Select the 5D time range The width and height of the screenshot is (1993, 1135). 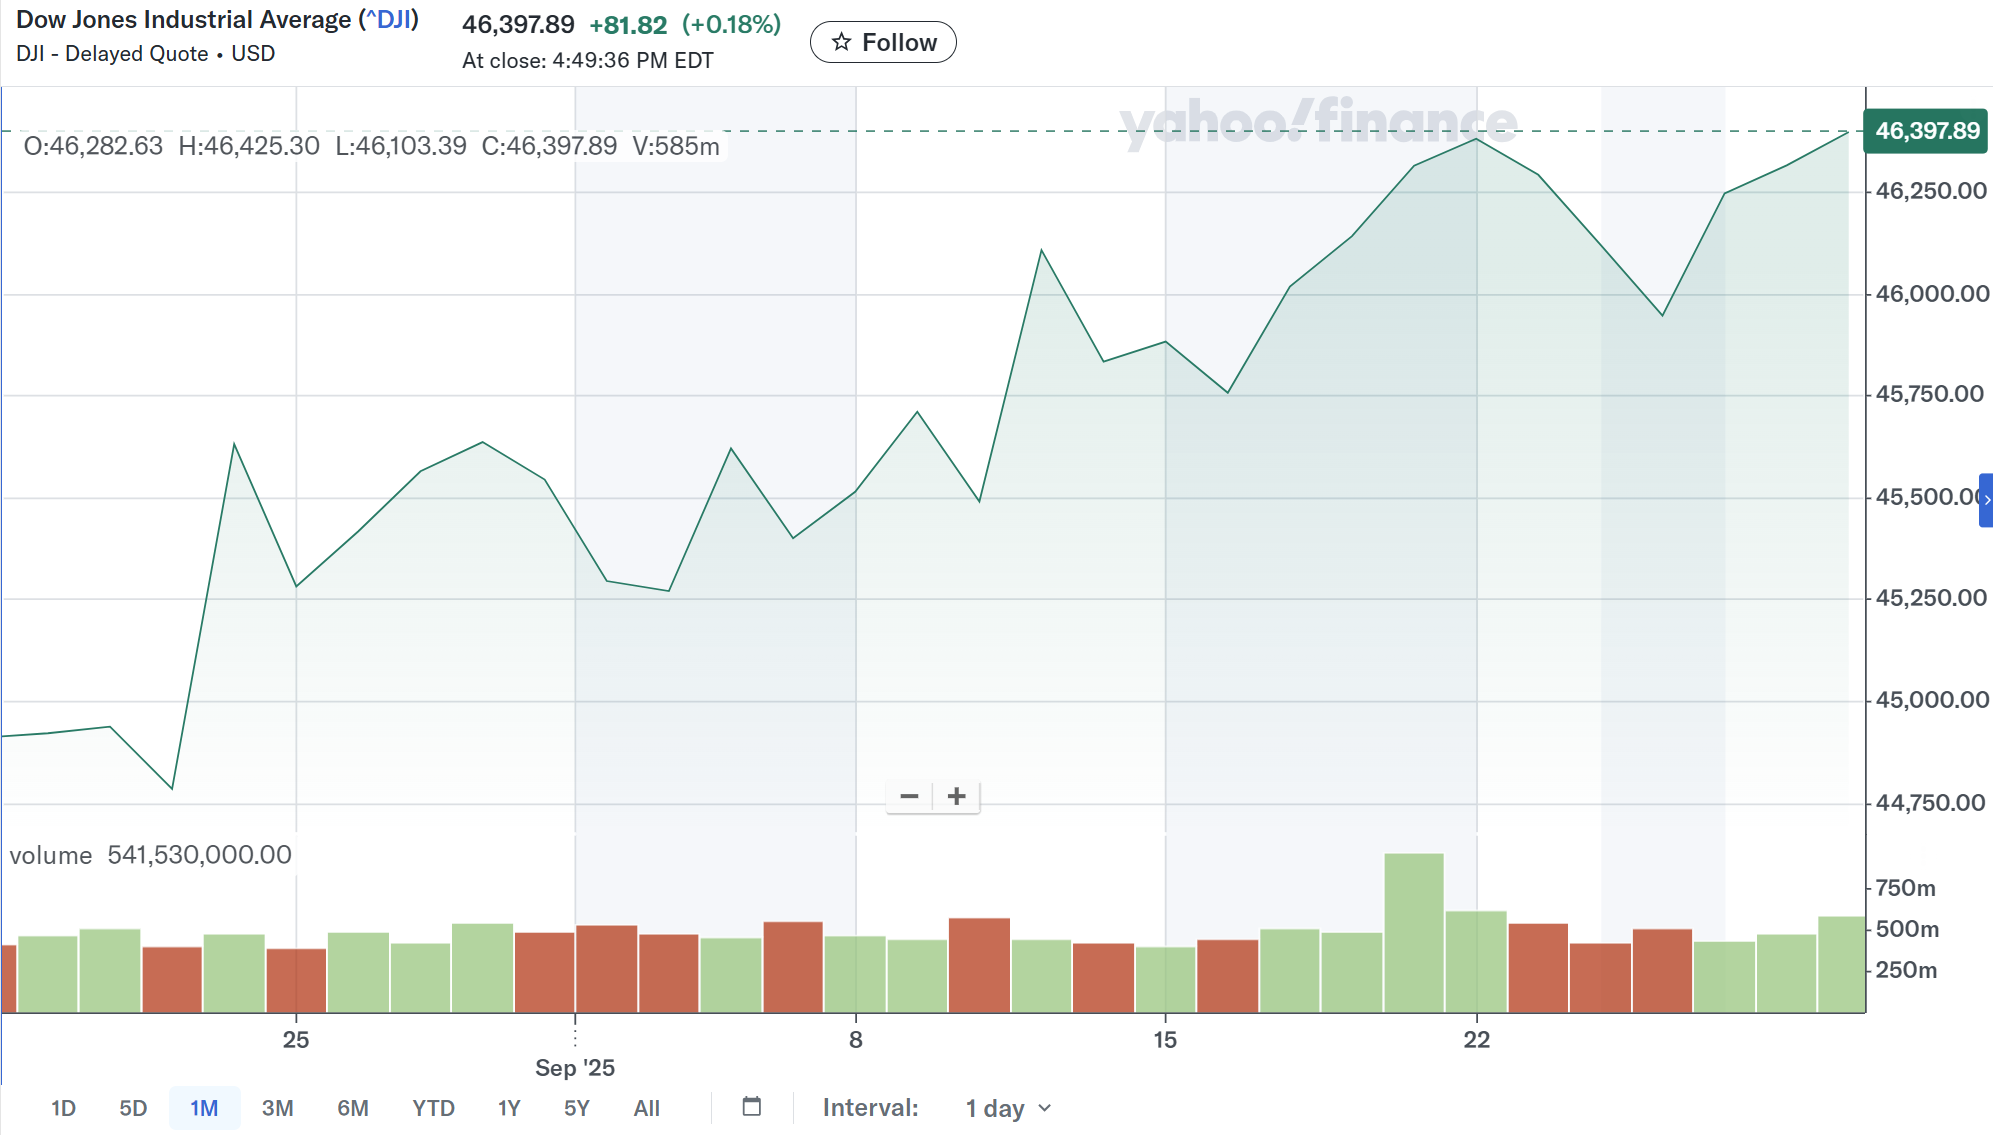tap(133, 1108)
